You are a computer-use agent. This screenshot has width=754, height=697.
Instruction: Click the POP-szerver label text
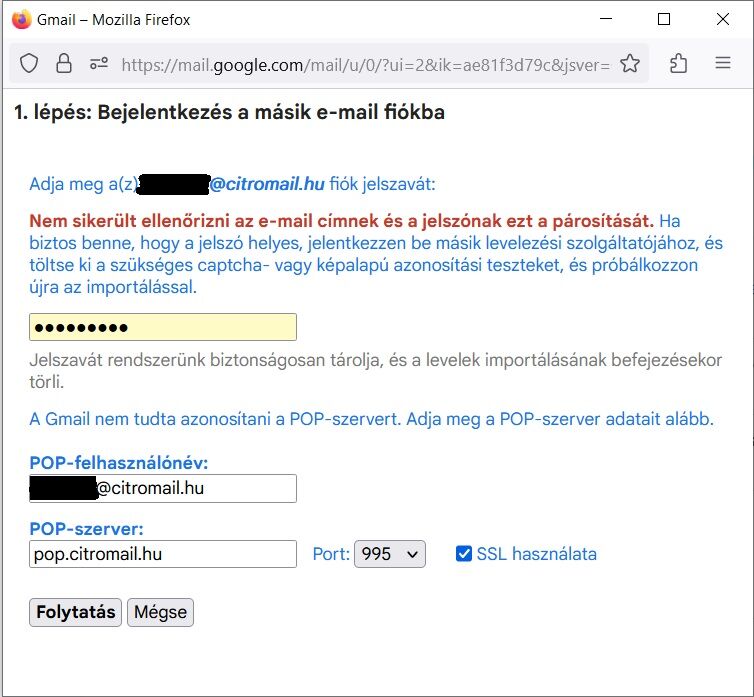click(87, 529)
